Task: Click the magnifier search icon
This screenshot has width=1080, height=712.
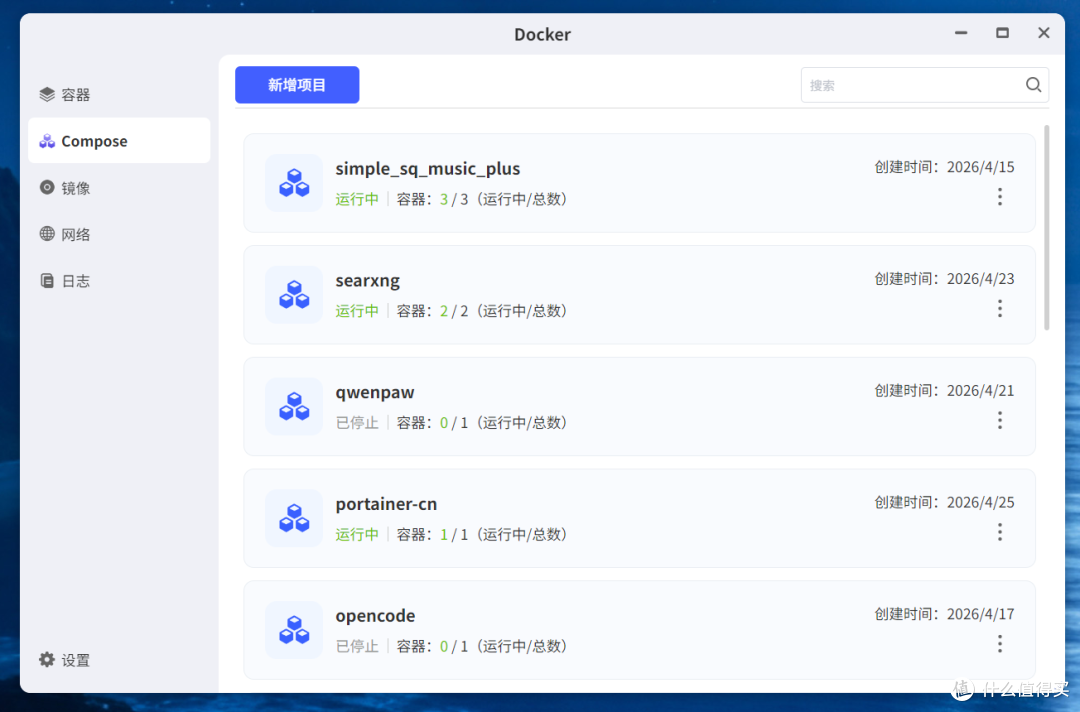Action: (x=1033, y=85)
